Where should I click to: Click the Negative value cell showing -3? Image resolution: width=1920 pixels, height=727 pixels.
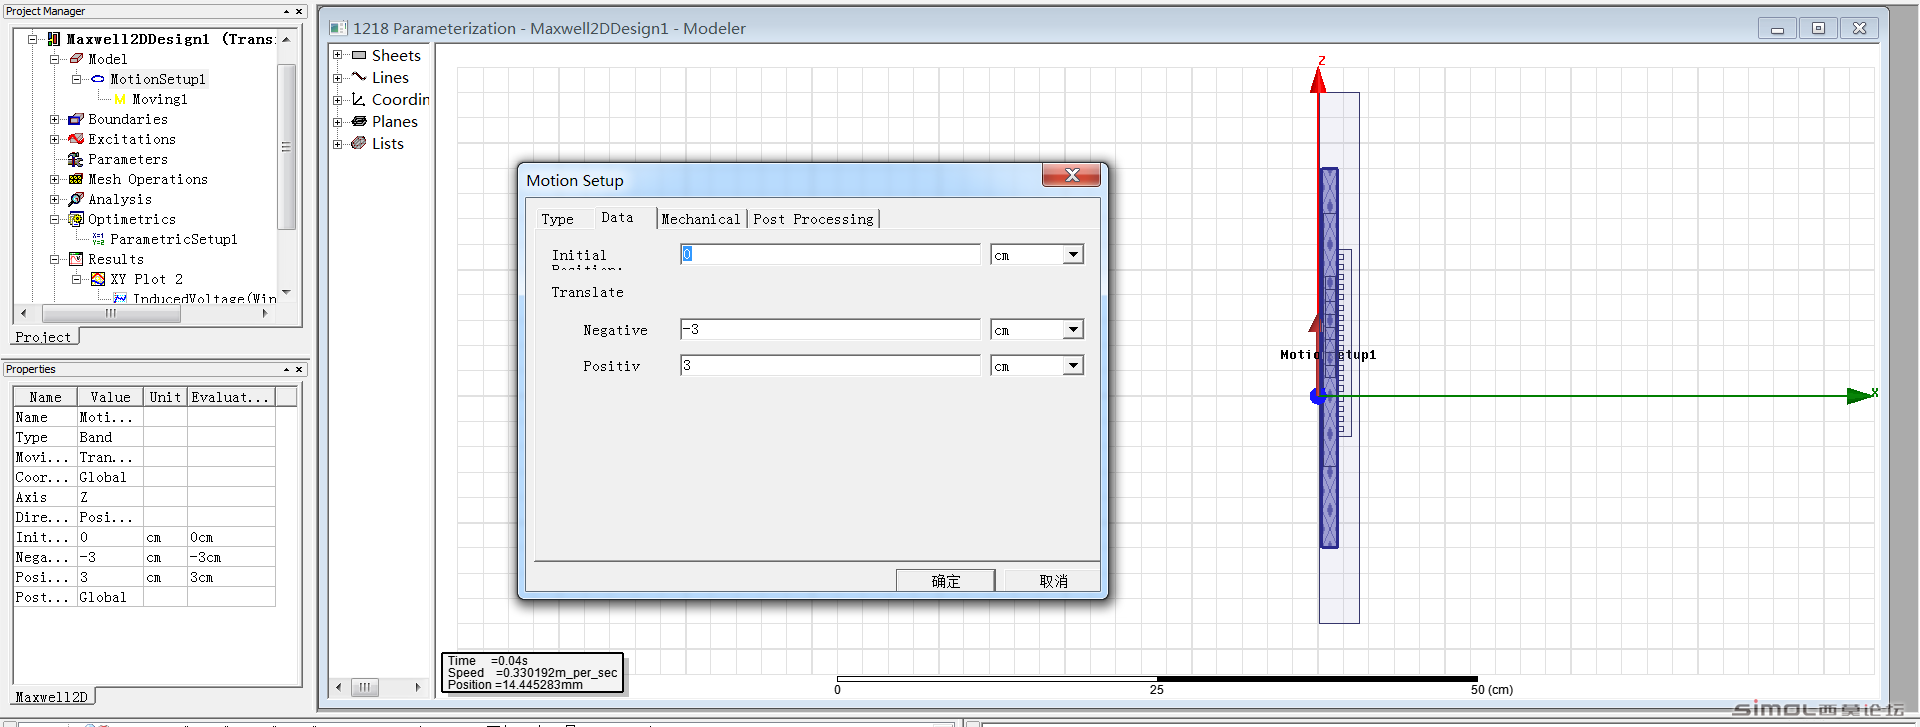point(110,557)
